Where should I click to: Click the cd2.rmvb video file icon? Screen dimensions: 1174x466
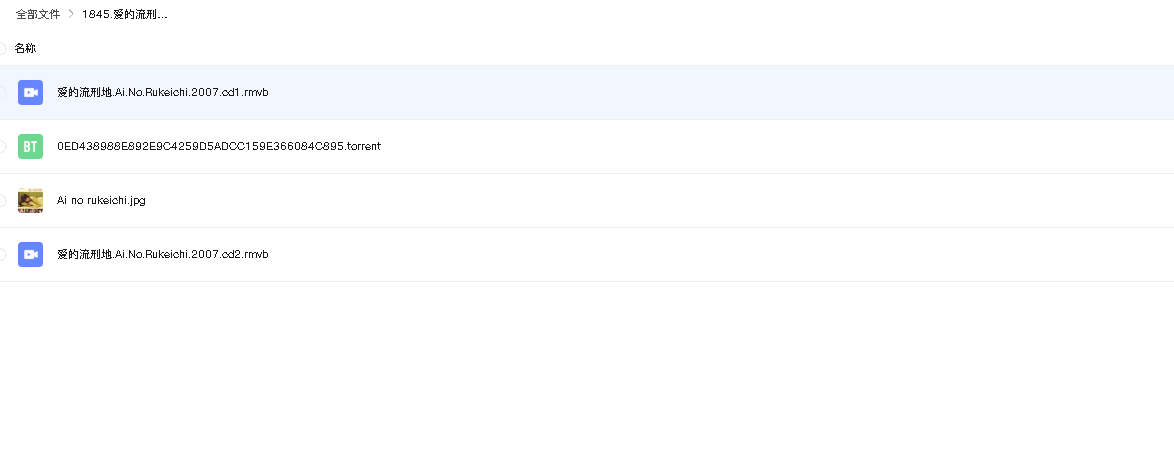click(x=30, y=254)
